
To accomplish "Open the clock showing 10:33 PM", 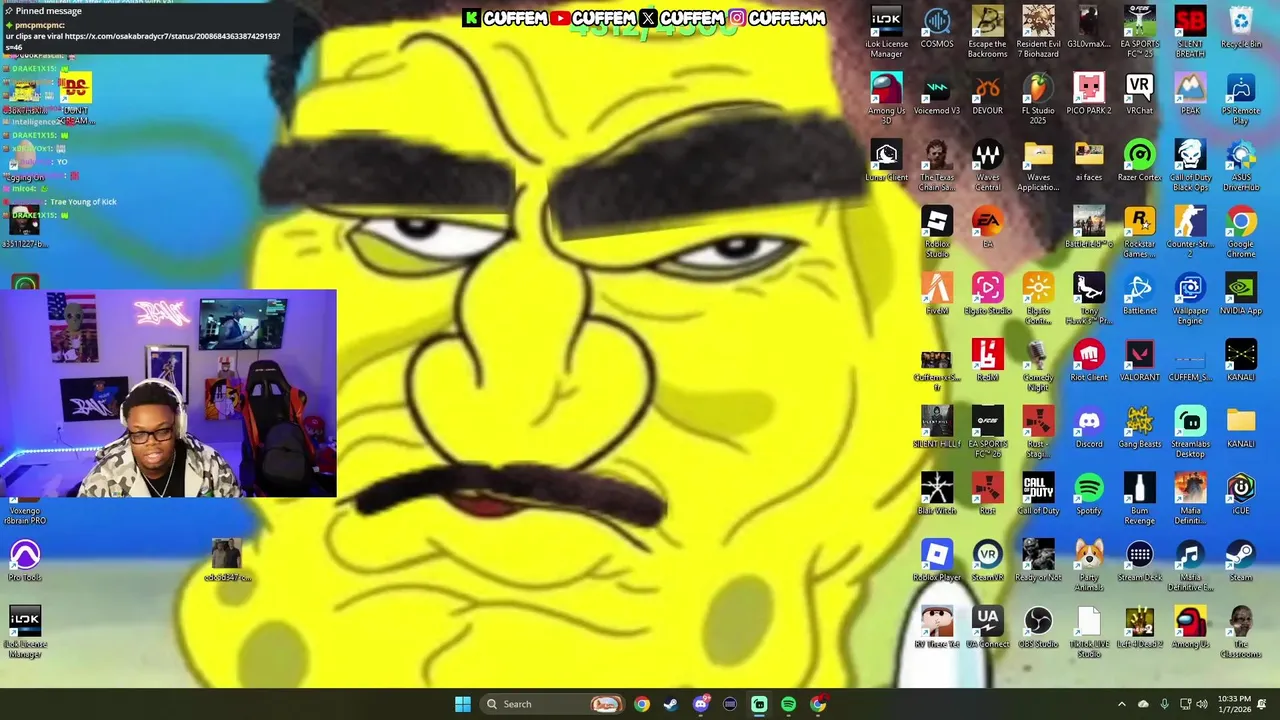I will coord(1235,704).
